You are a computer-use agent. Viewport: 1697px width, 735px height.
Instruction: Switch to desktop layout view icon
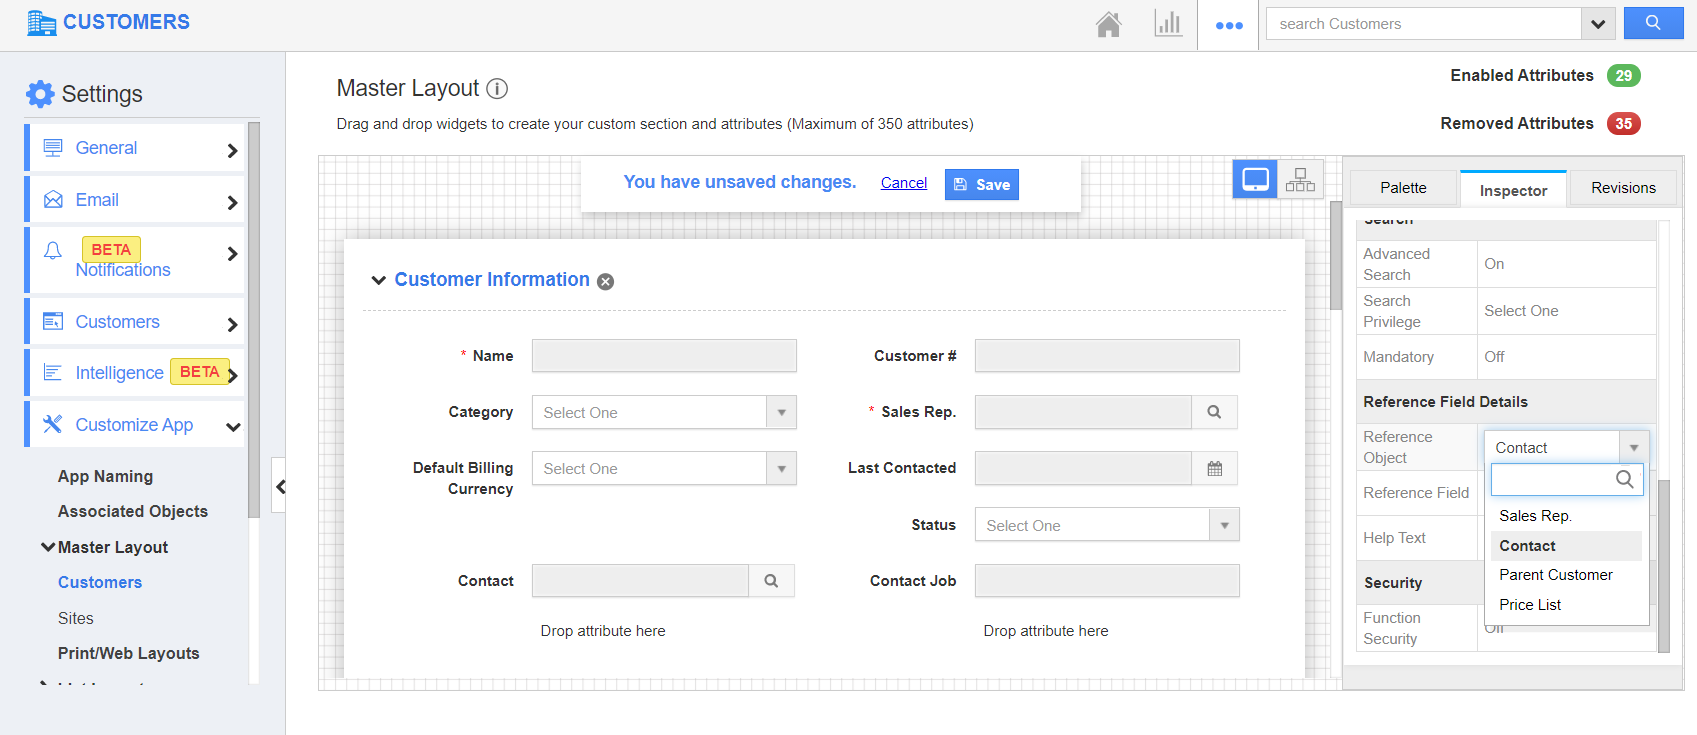point(1255,179)
